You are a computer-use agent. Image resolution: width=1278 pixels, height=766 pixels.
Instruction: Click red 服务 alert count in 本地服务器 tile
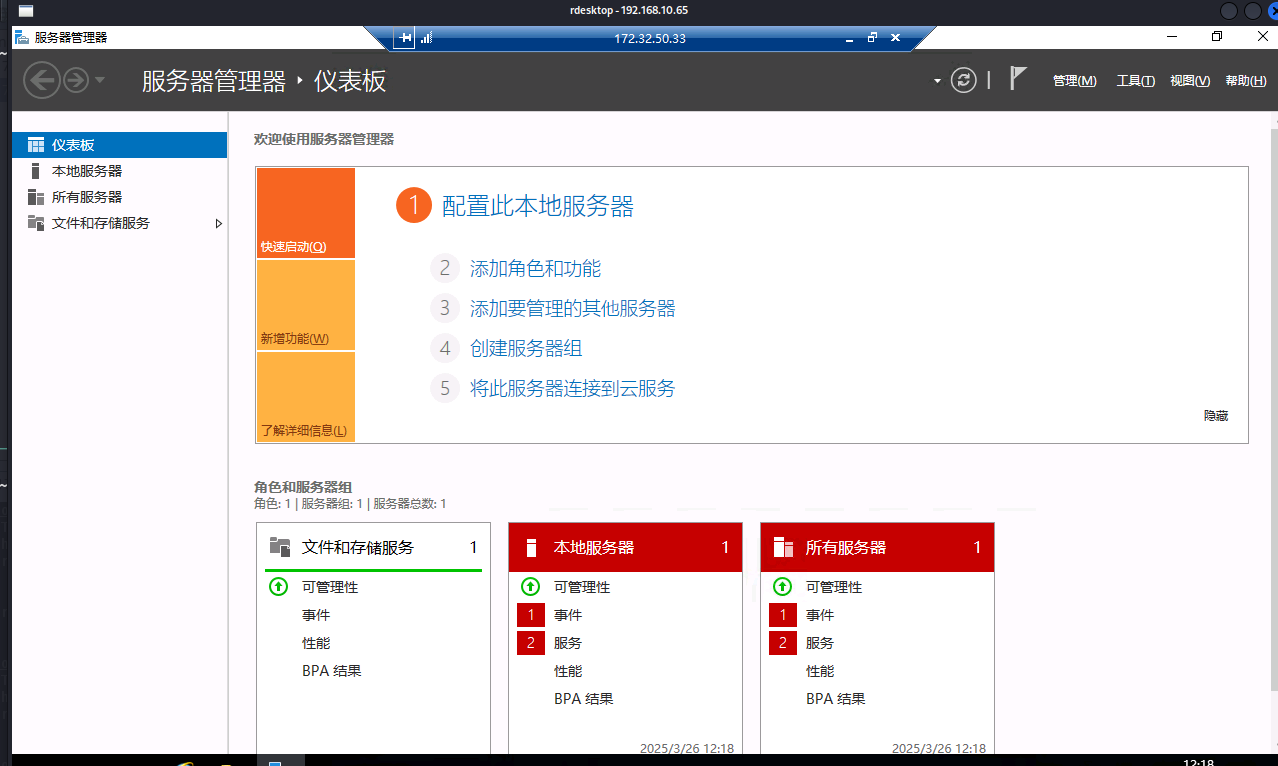tap(531, 643)
